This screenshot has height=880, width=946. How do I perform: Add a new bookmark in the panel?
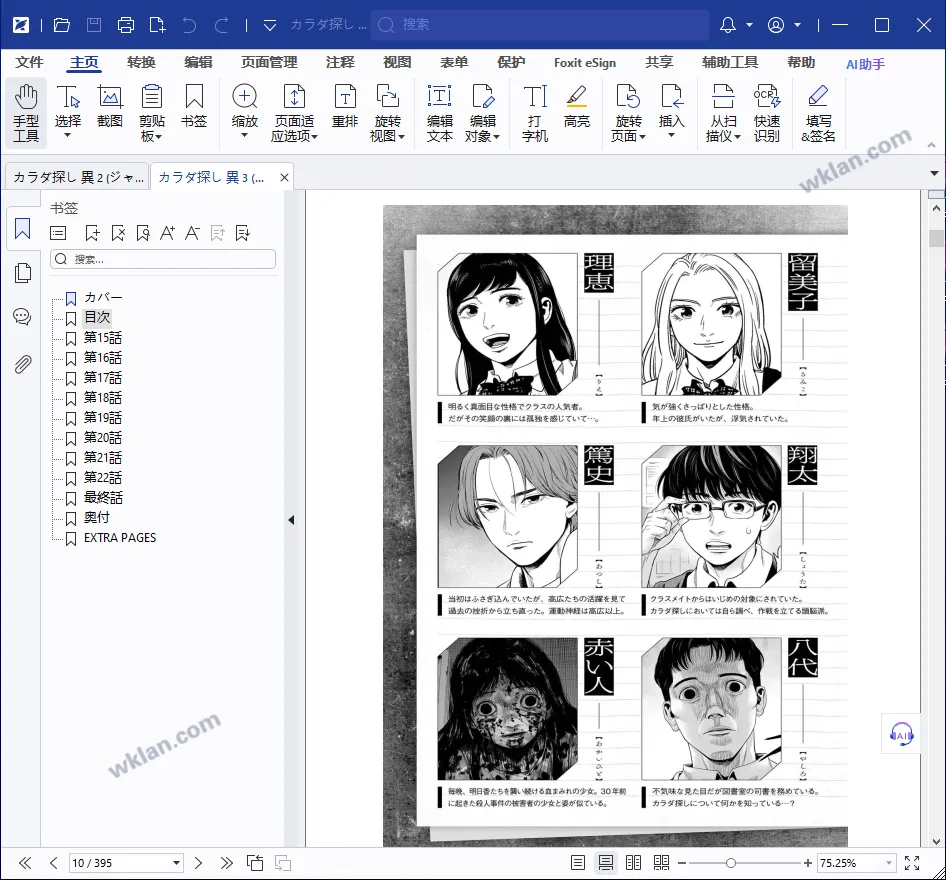(93, 233)
